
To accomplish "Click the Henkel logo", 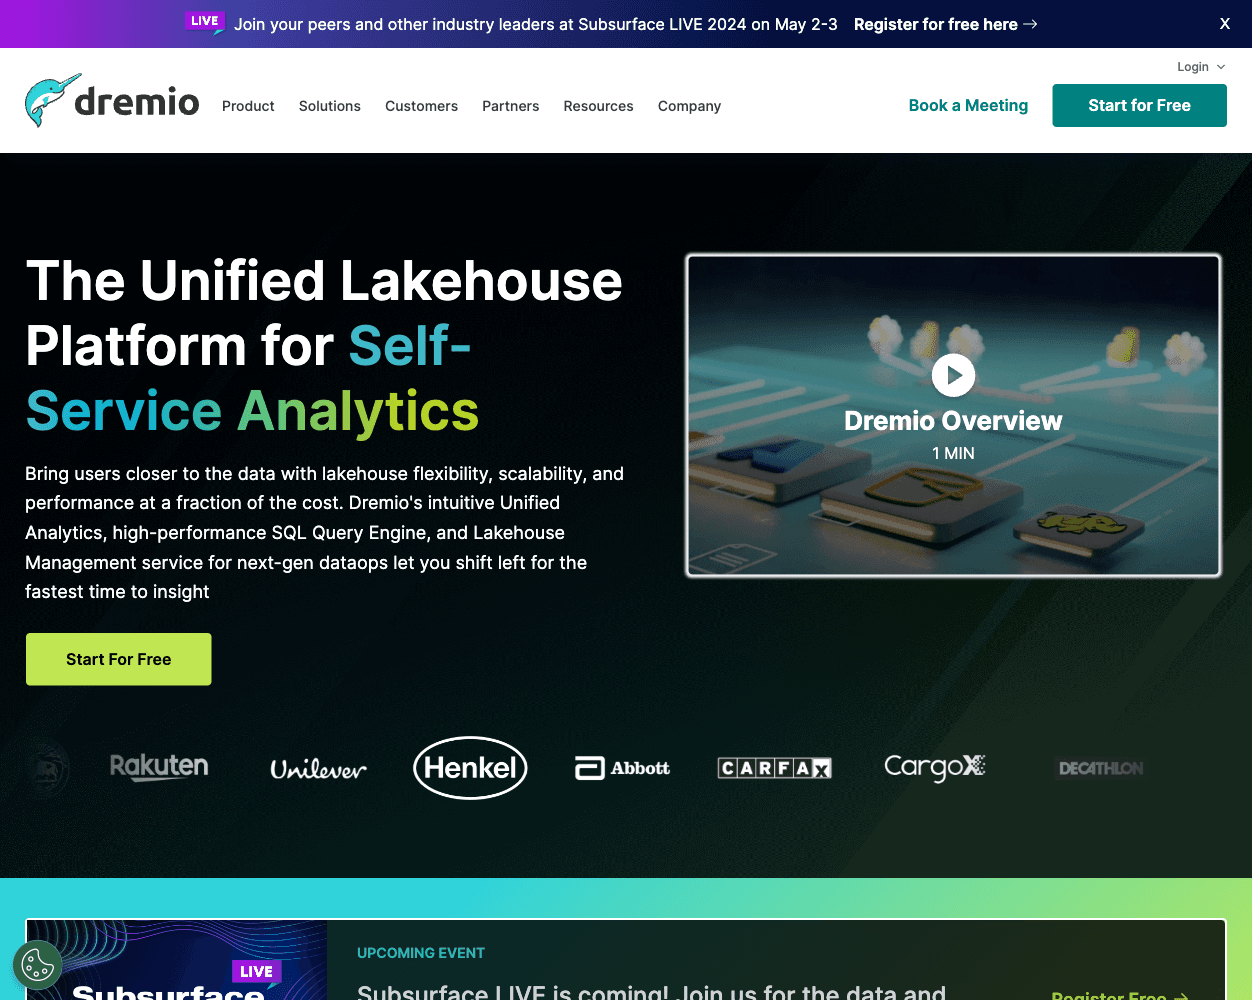I will point(470,768).
